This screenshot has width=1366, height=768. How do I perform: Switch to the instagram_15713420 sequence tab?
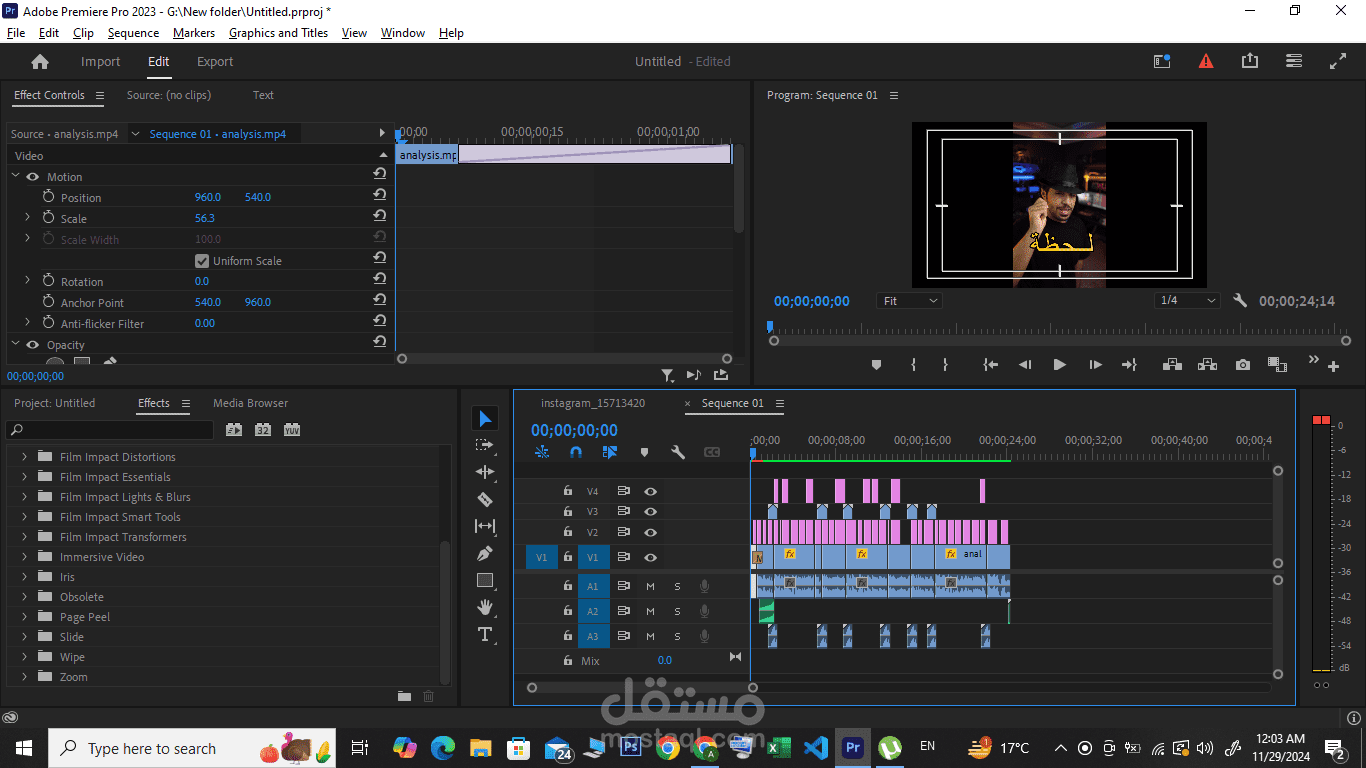point(593,403)
